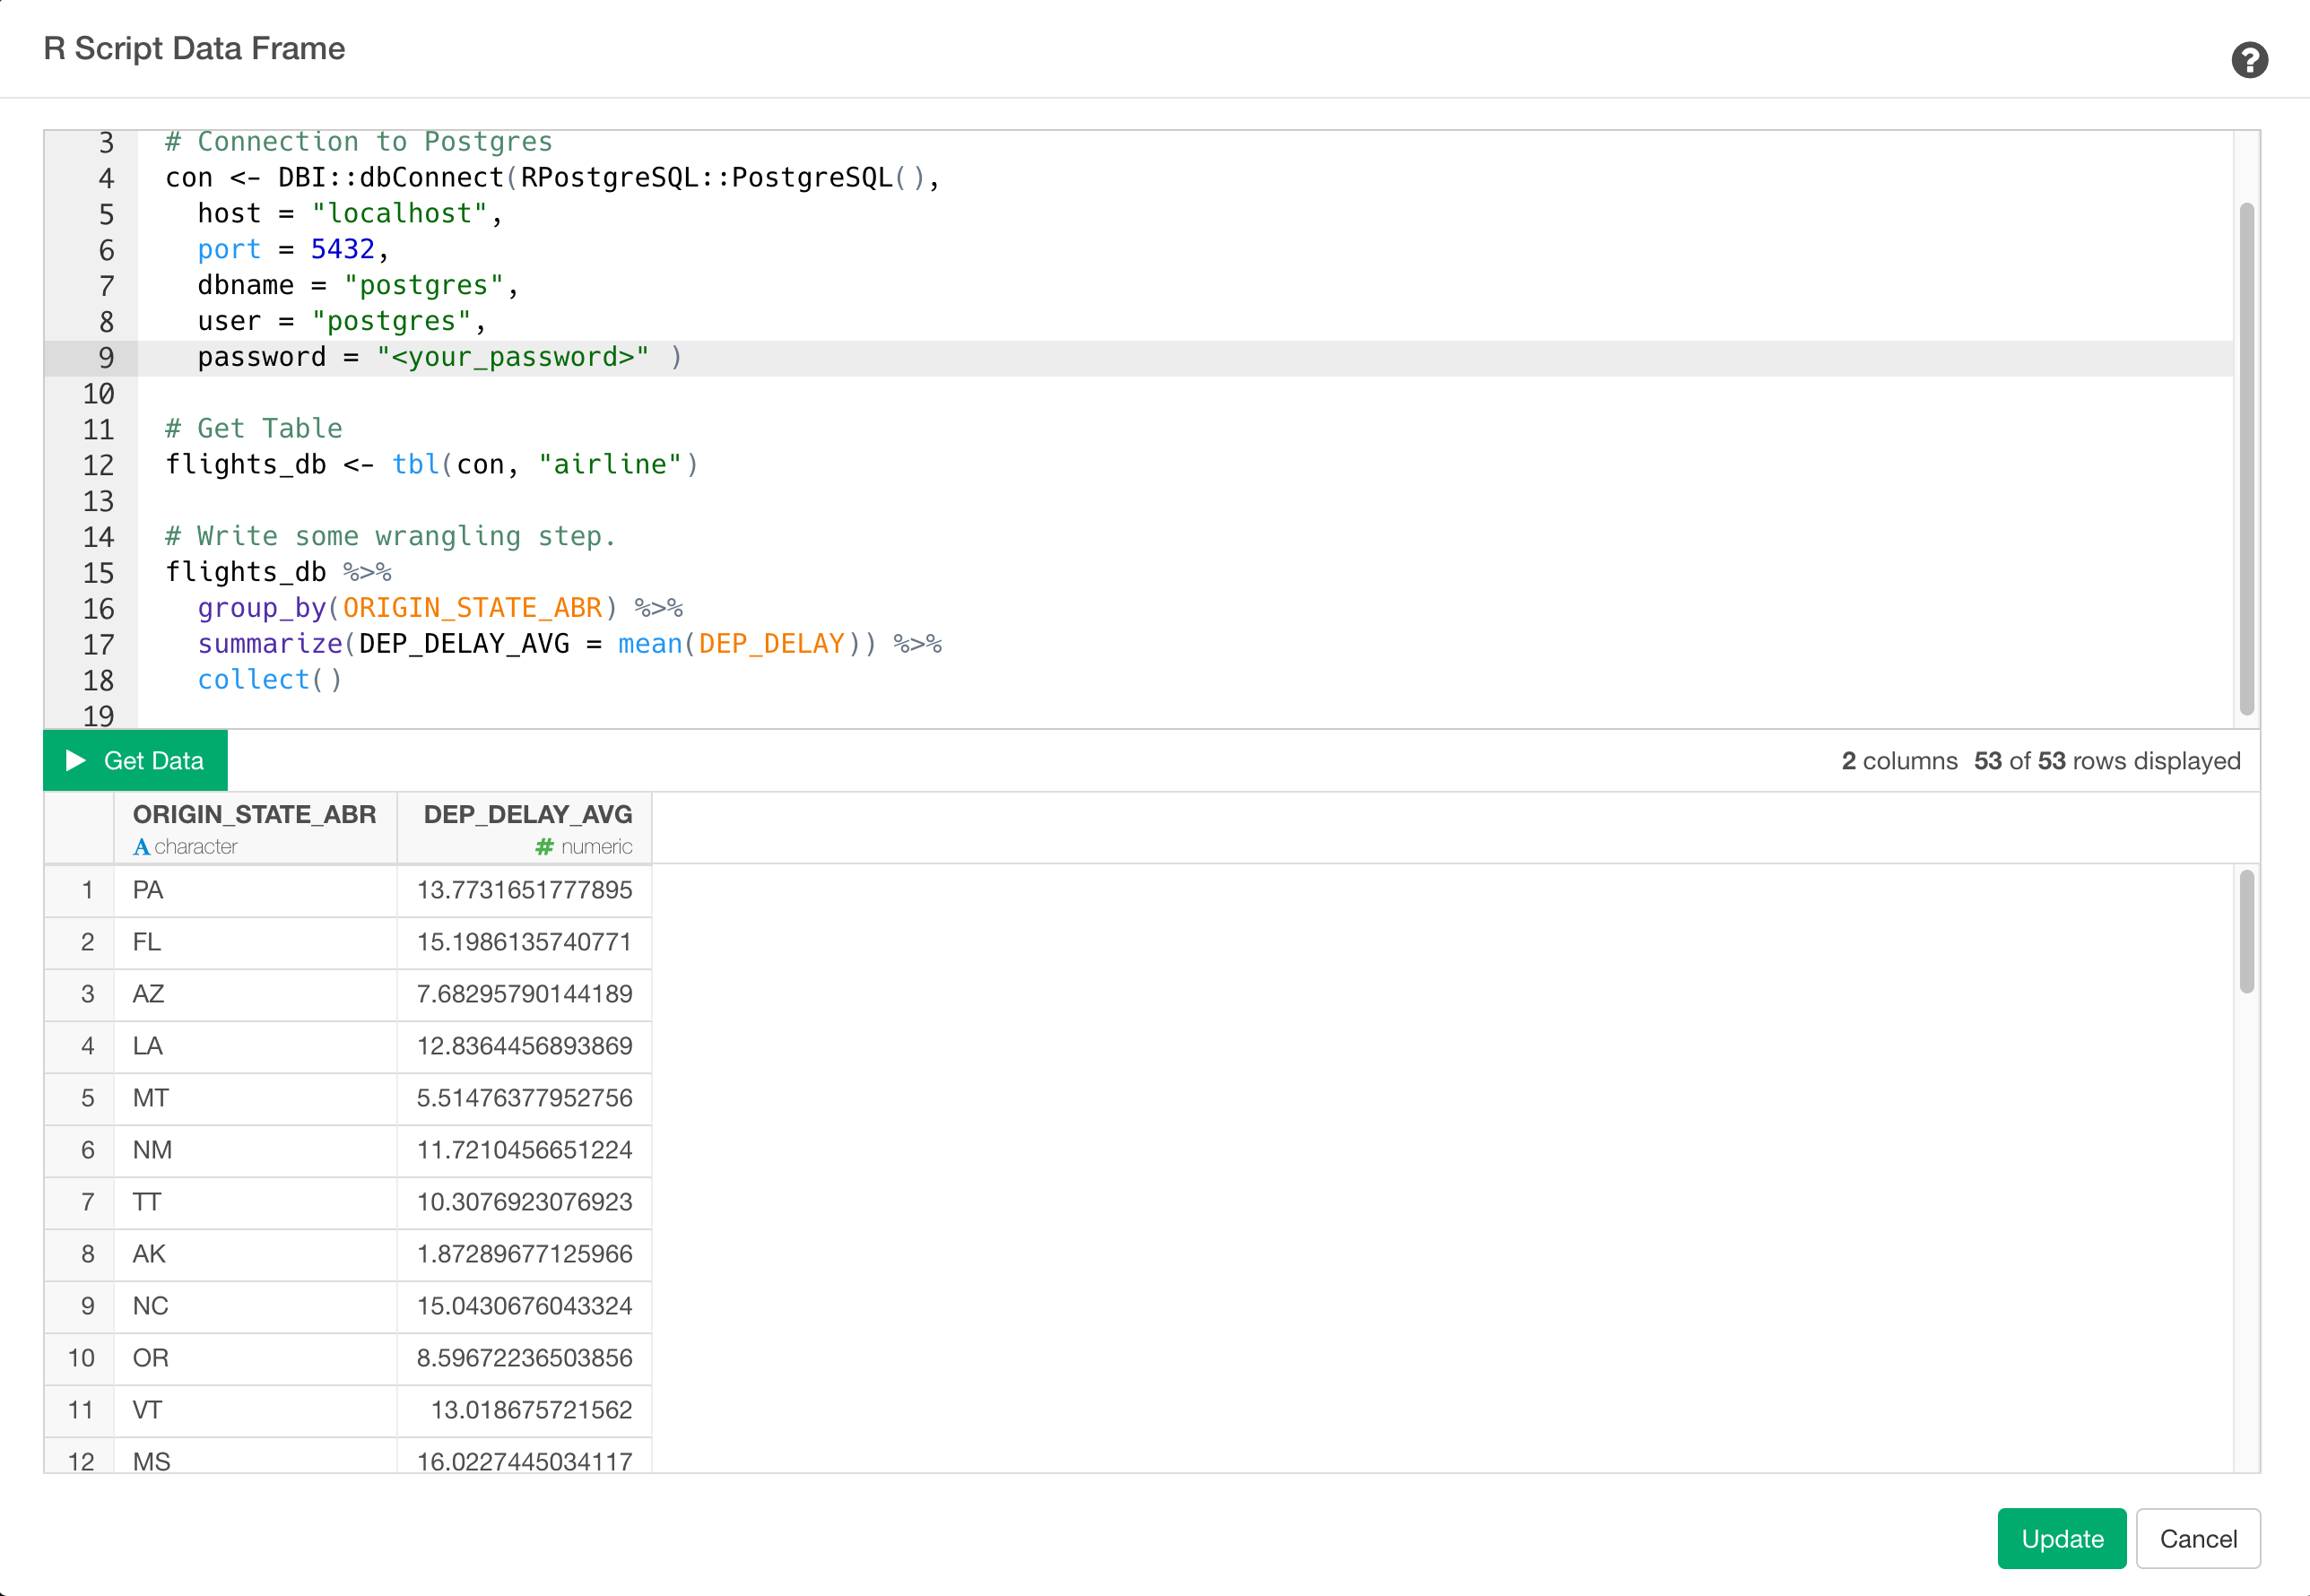Click the value 13.7731651777895
This screenshot has width=2310, height=1596.
(x=525, y=891)
